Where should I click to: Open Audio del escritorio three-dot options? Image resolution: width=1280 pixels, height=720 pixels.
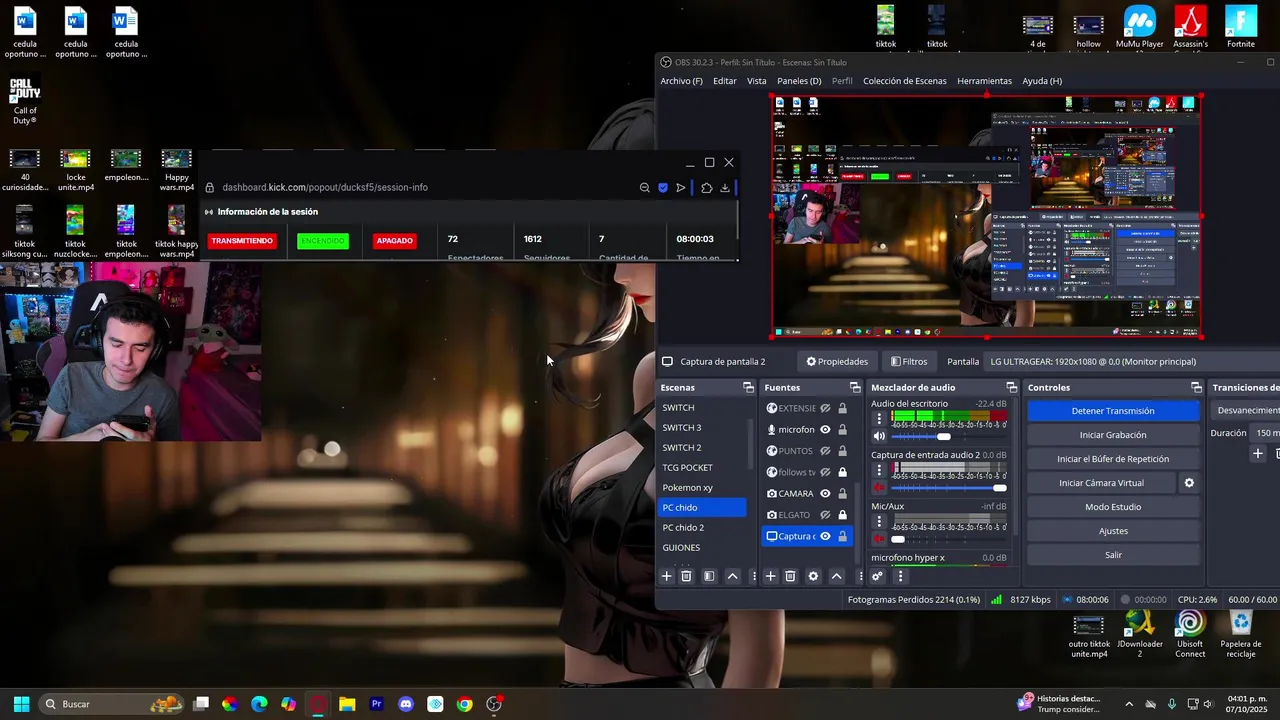[x=879, y=419]
